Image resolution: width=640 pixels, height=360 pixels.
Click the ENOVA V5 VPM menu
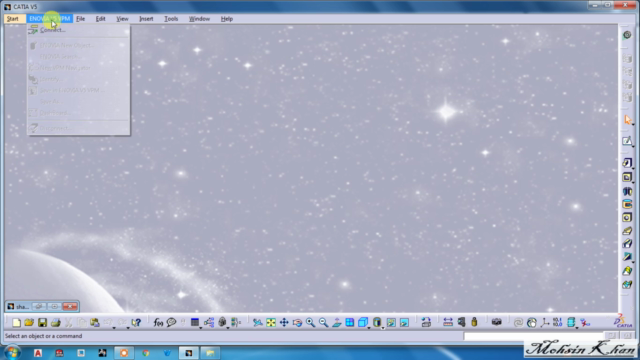pyautogui.click(x=49, y=19)
